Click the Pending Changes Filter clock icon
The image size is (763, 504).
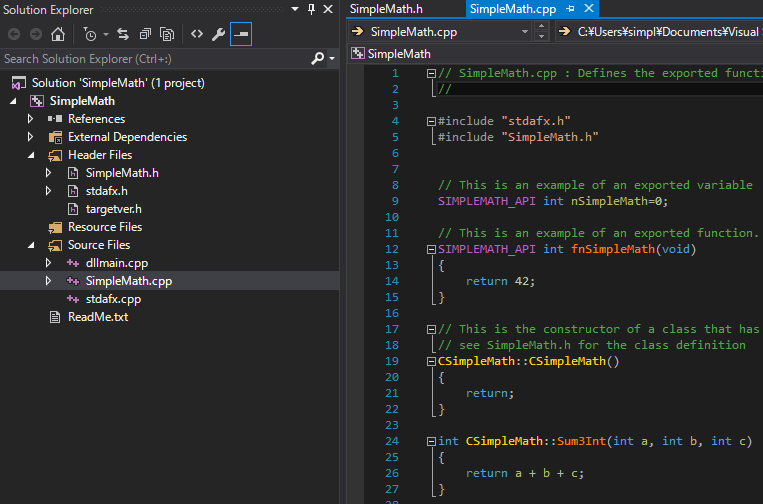click(x=90, y=34)
